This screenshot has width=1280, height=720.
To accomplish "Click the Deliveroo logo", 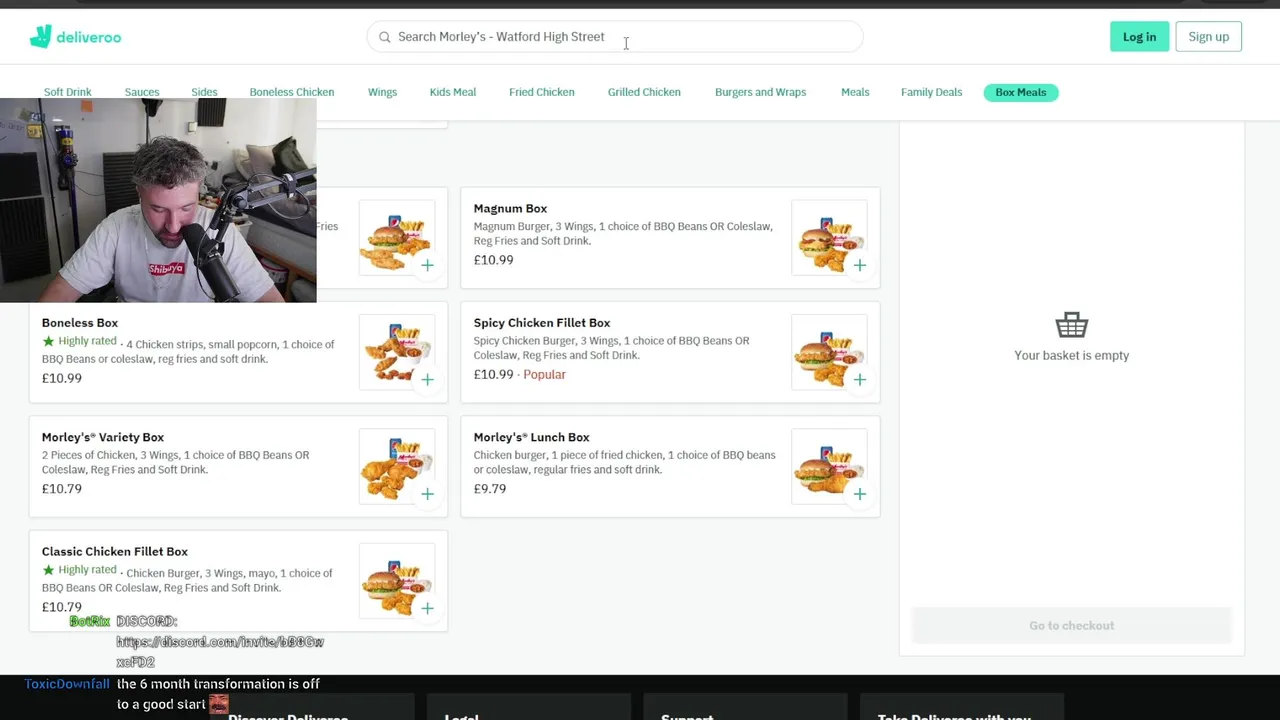I will 75,37.
